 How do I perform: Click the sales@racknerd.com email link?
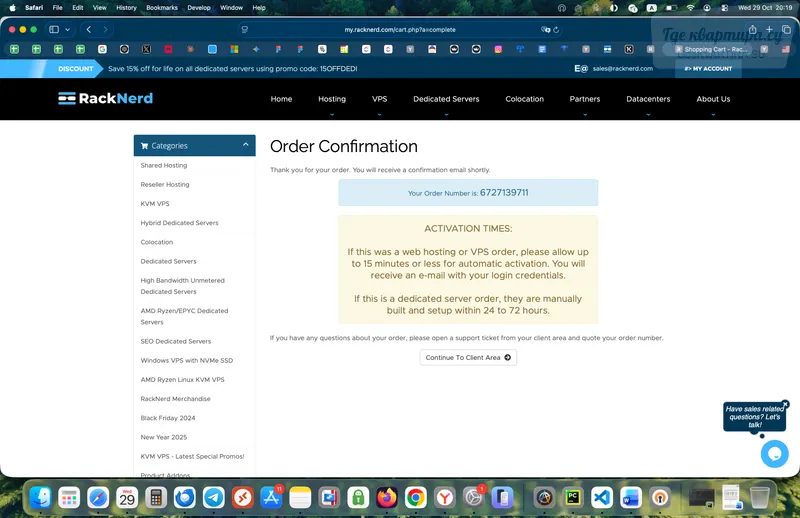pyautogui.click(x=622, y=68)
